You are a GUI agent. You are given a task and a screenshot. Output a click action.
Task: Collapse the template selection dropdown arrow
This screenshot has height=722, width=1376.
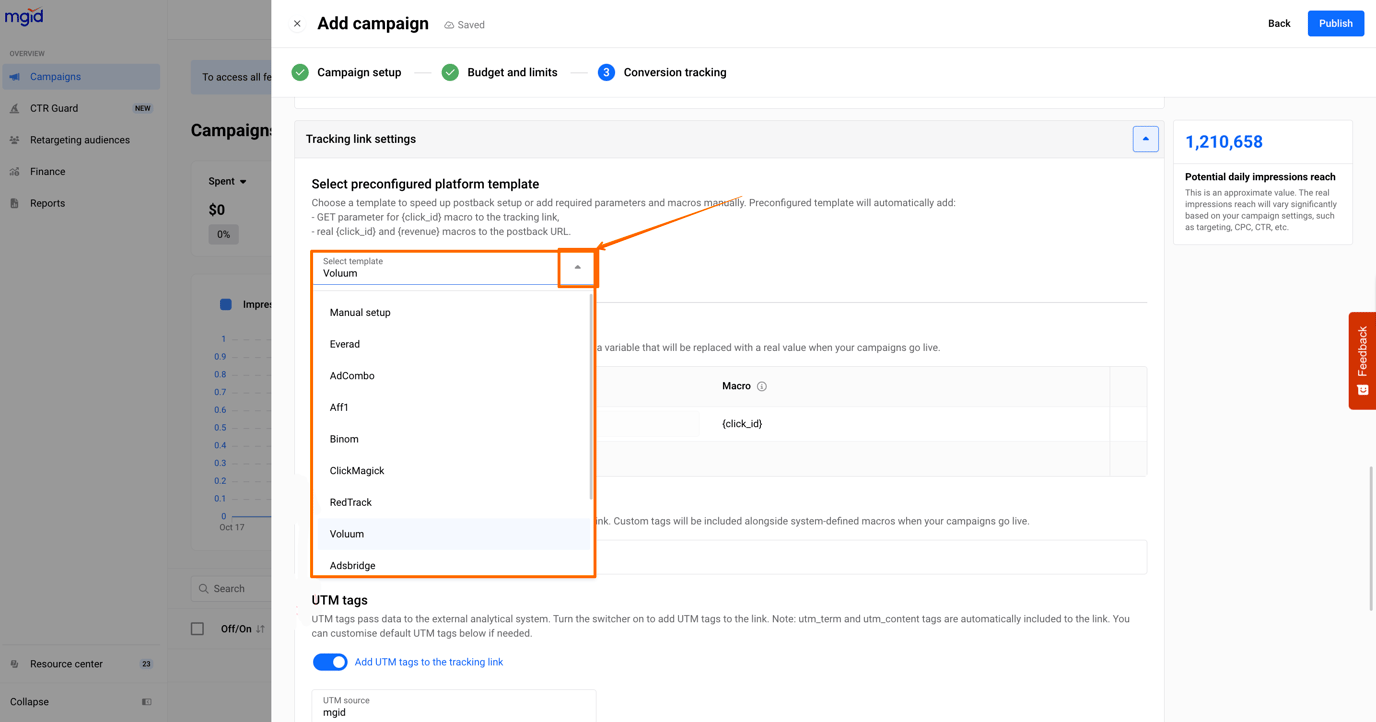click(x=577, y=268)
